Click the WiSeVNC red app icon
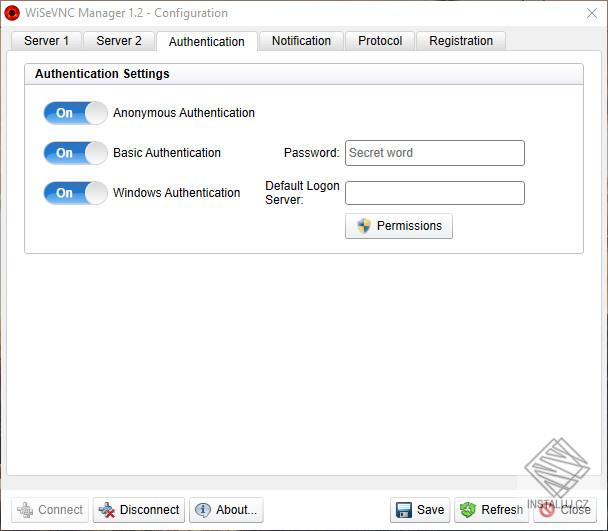The image size is (608, 531). point(12,12)
